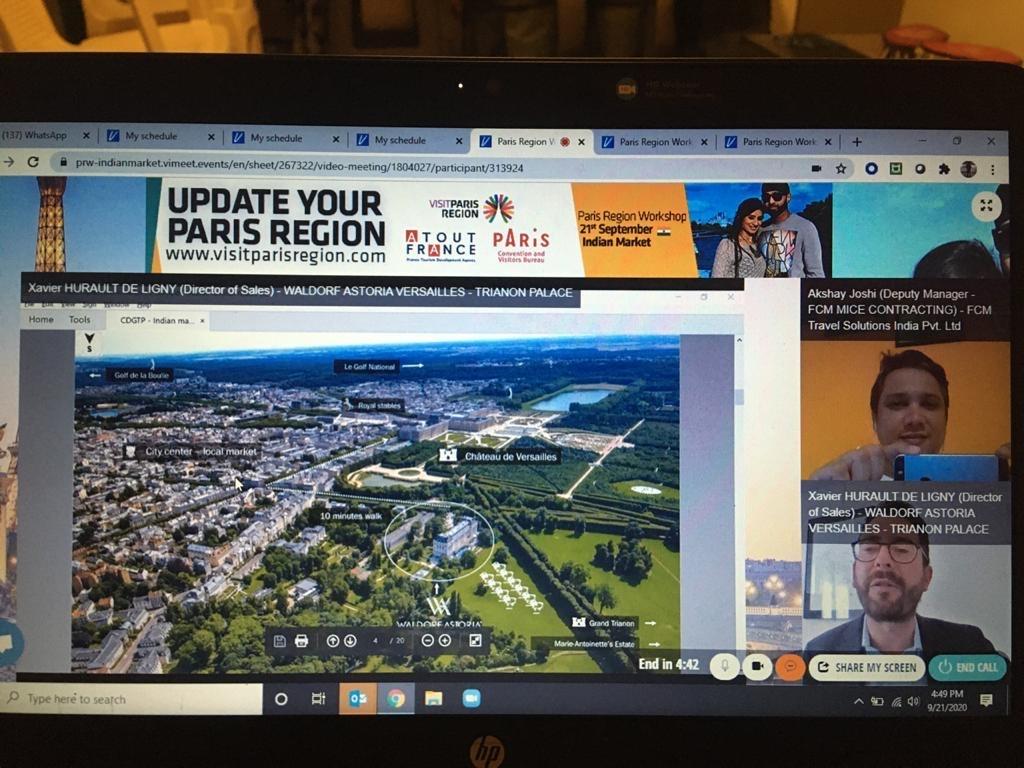Click the green square extension icon

tap(896, 168)
